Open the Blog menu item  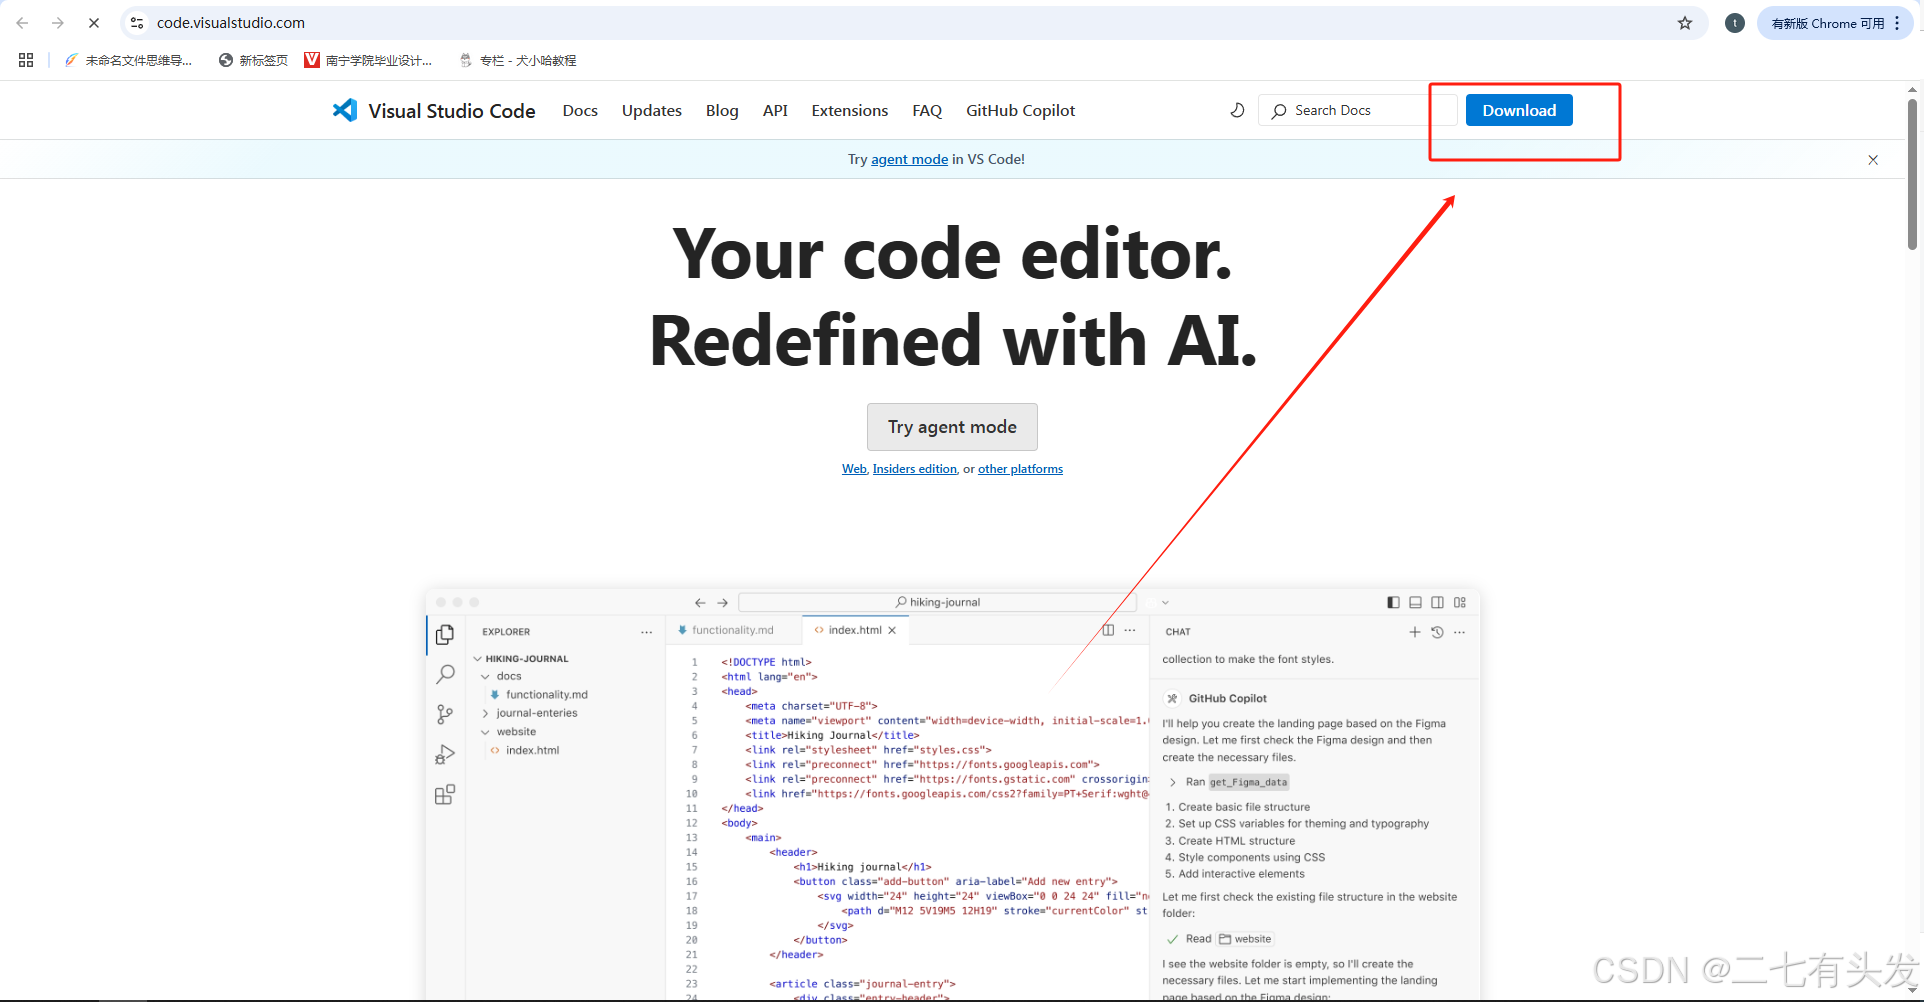pyautogui.click(x=722, y=110)
